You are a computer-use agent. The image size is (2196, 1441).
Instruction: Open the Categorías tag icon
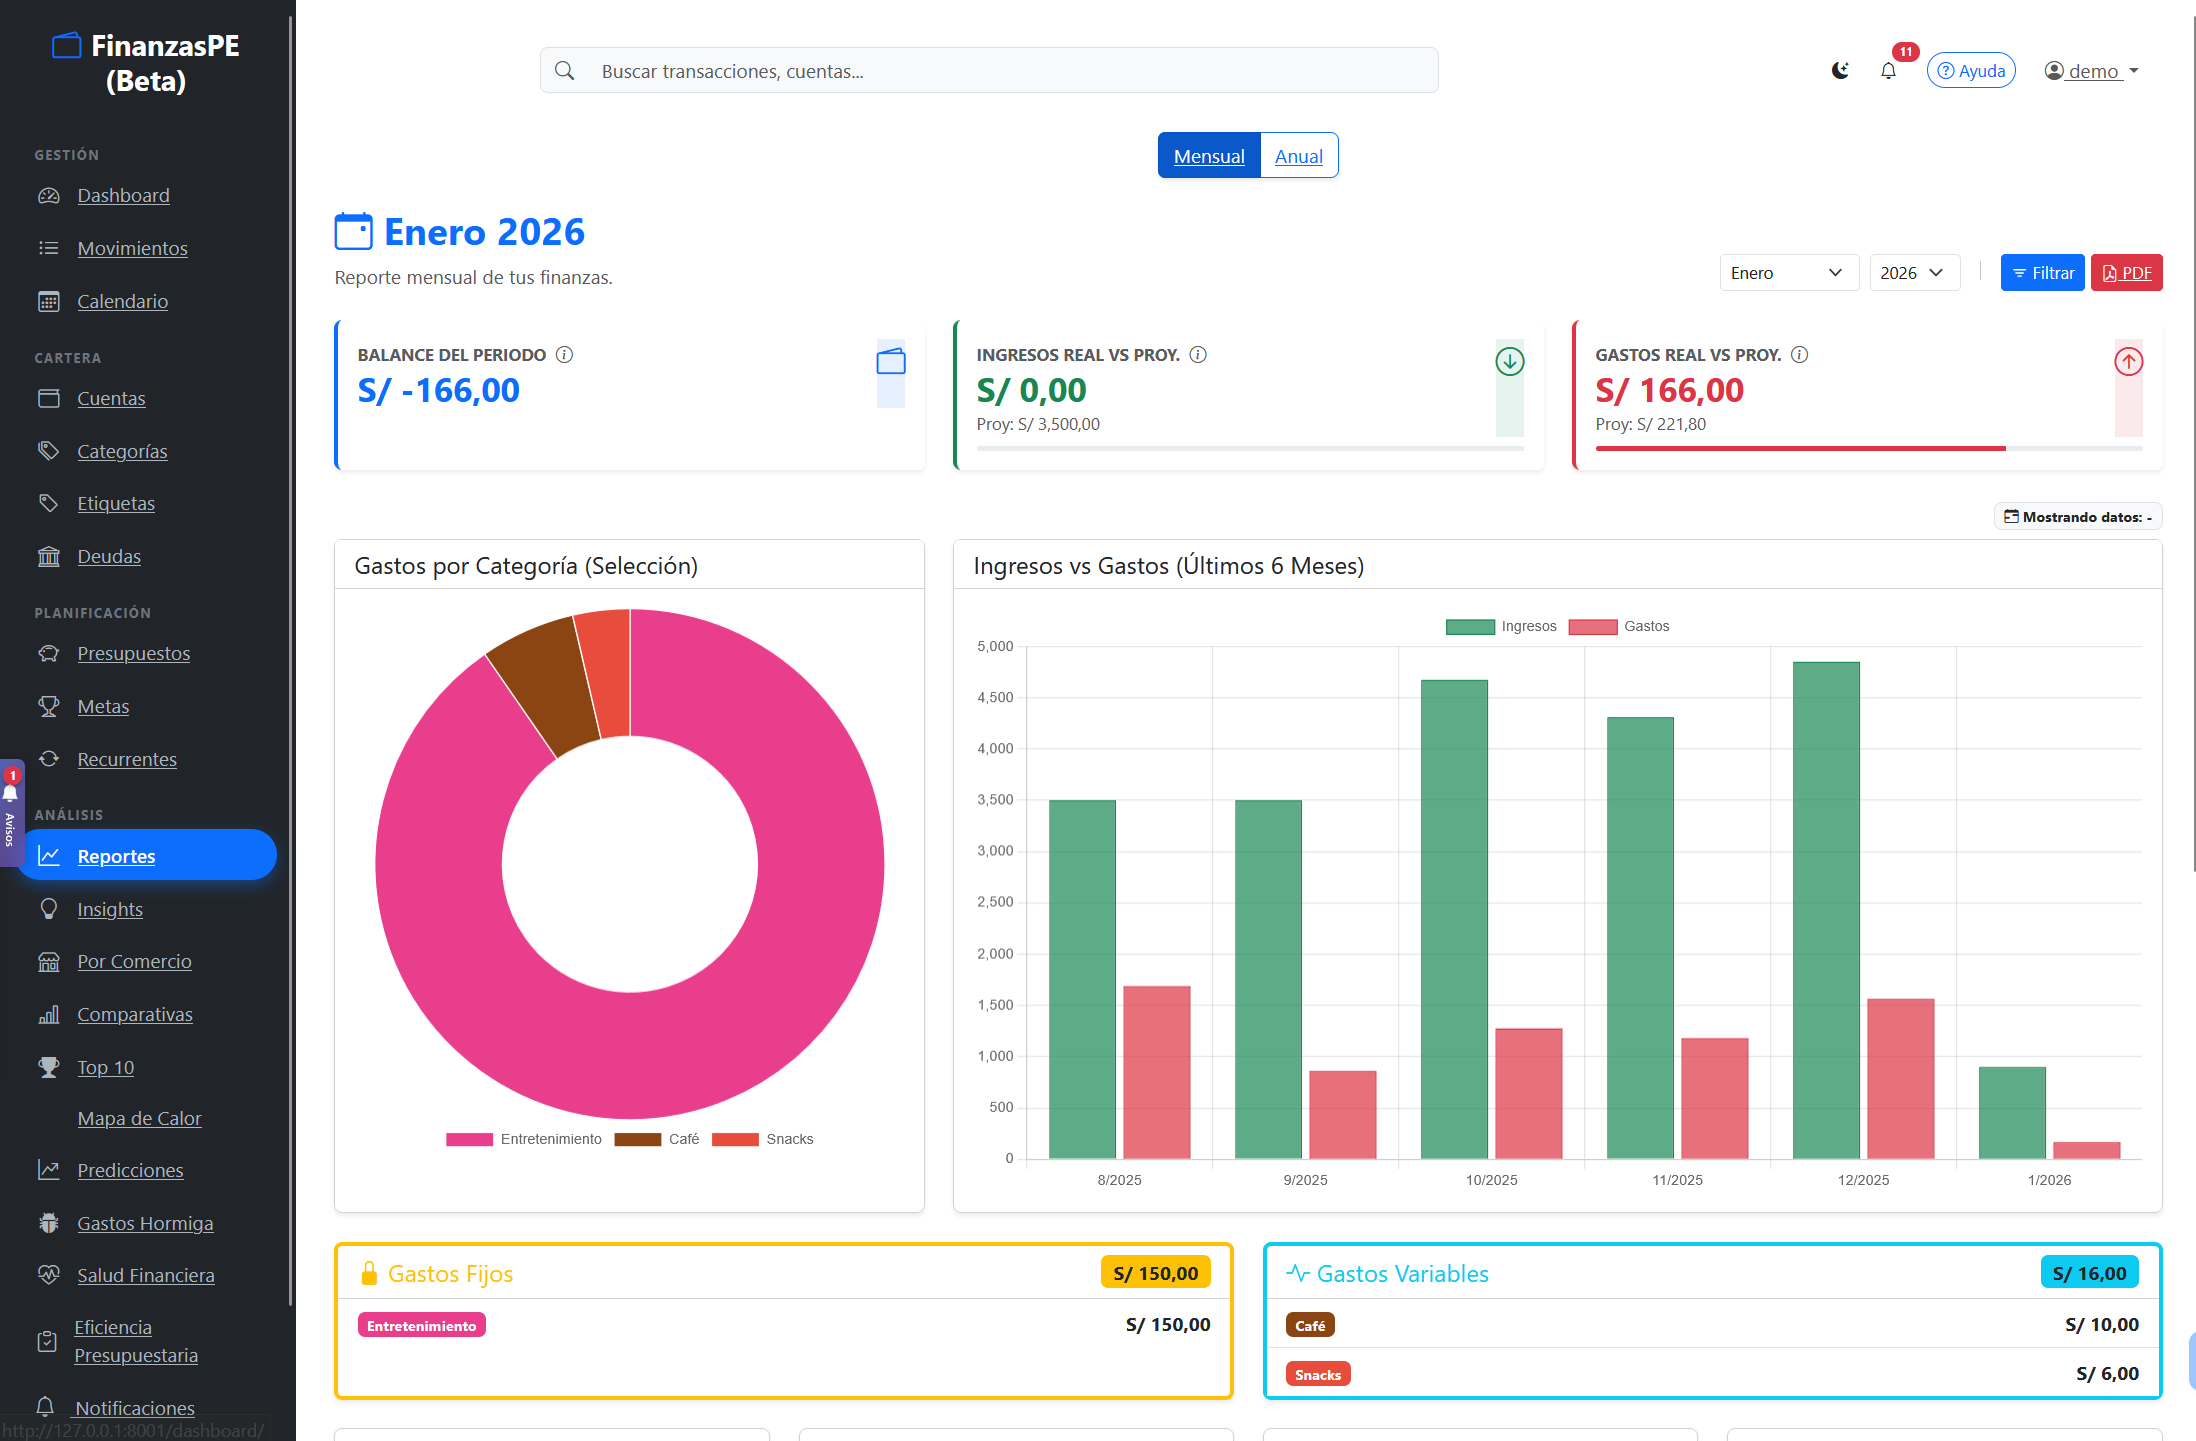tap(48, 451)
